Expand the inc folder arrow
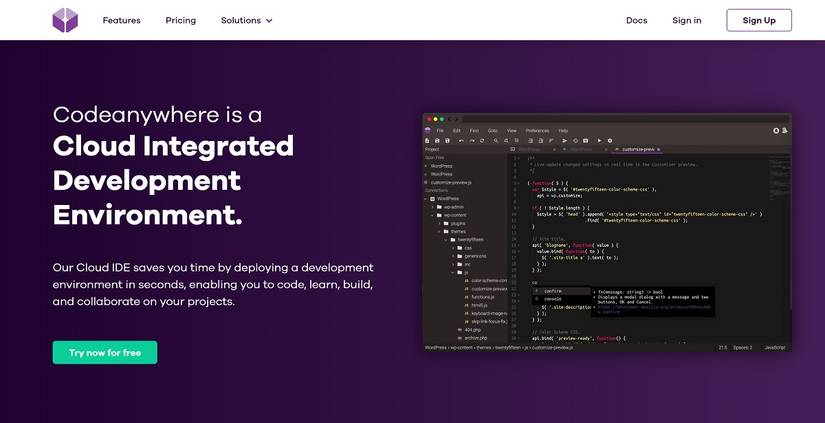Screen dimensions: 825x423 pos(453,264)
